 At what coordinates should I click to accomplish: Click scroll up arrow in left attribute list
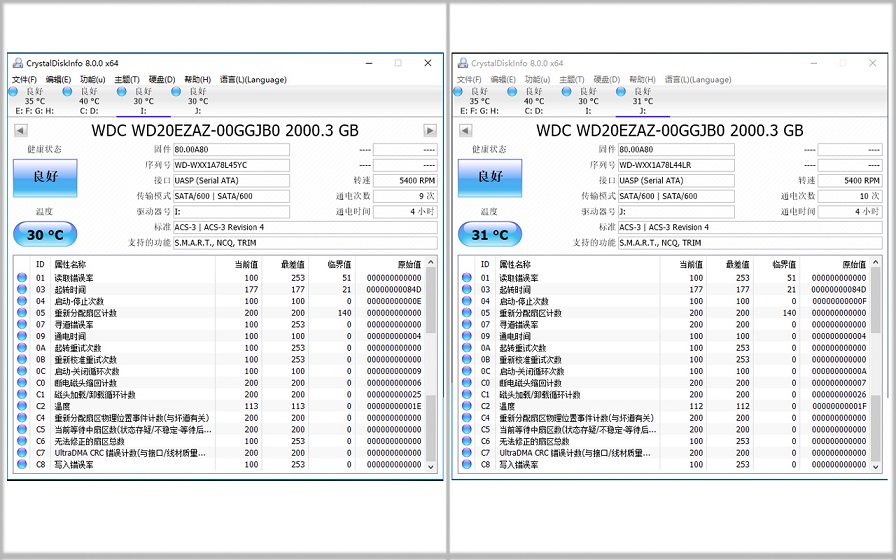coord(431,262)
